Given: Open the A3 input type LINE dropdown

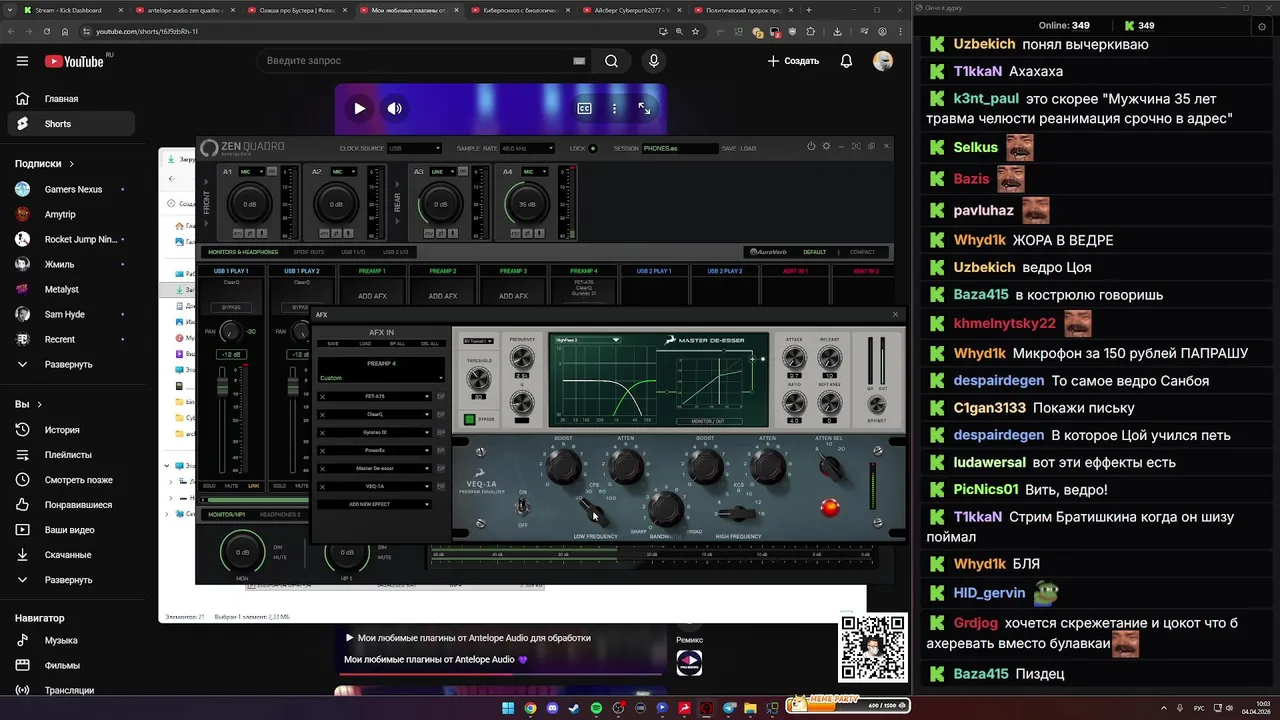Looking at the screenshot, I should tap(443, 172).
